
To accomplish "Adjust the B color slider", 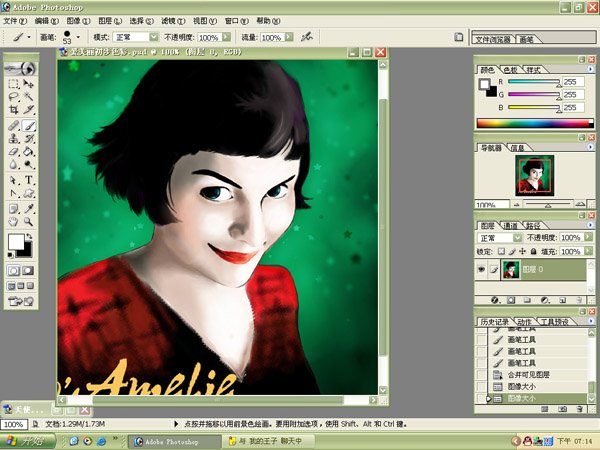I will 533,108.
